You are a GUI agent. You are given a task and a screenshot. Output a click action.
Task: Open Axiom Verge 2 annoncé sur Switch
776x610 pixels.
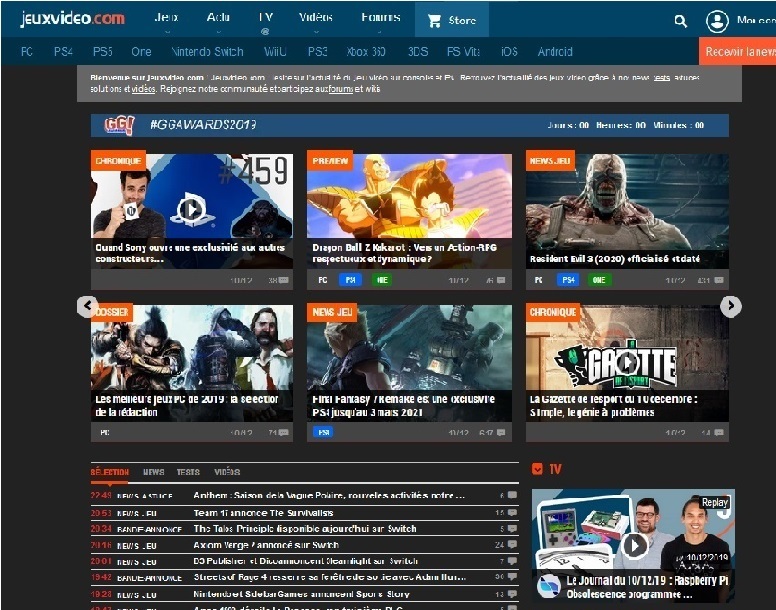[266, 545]
